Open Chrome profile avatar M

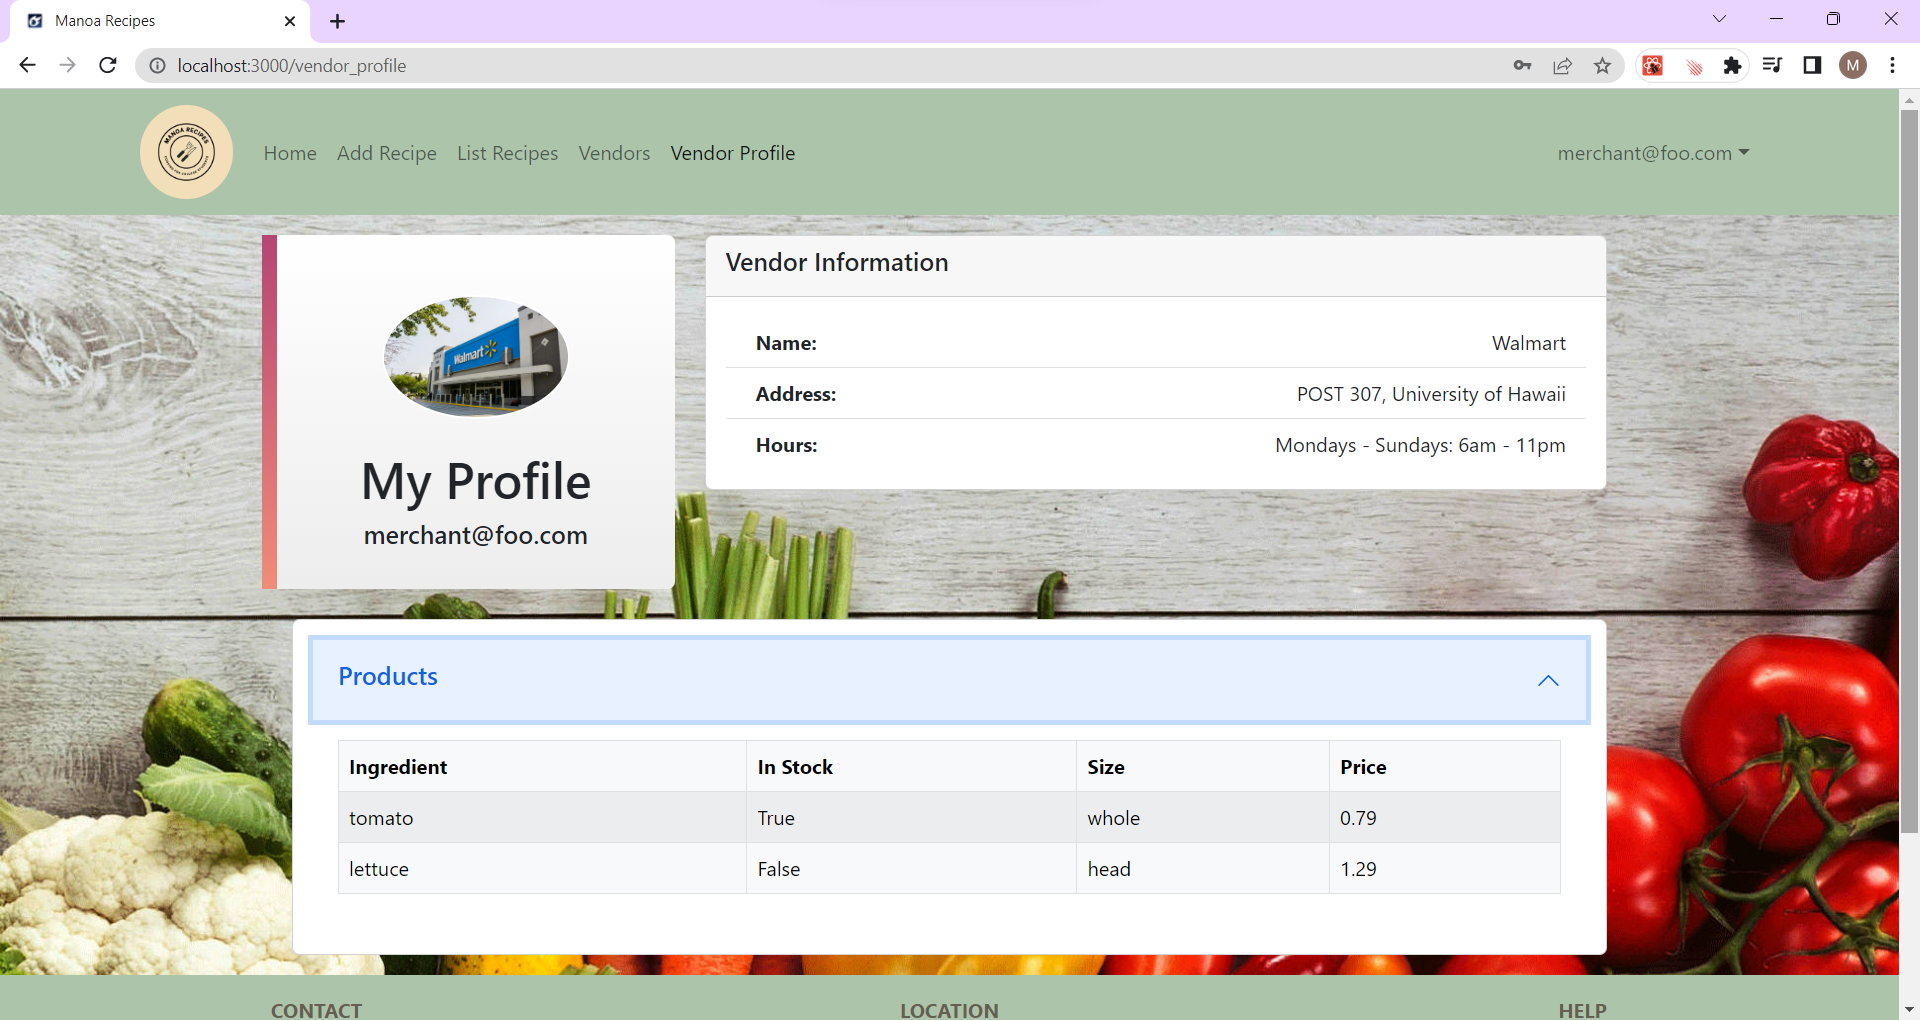(x=1853, y=65)
